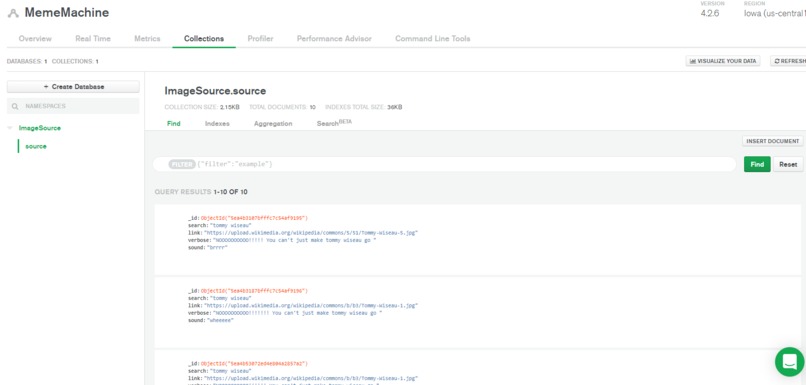Click the Tommy-wiseau-5.jpg link value
The width and height of the screenshot is (806, 385).
(310, 233)
